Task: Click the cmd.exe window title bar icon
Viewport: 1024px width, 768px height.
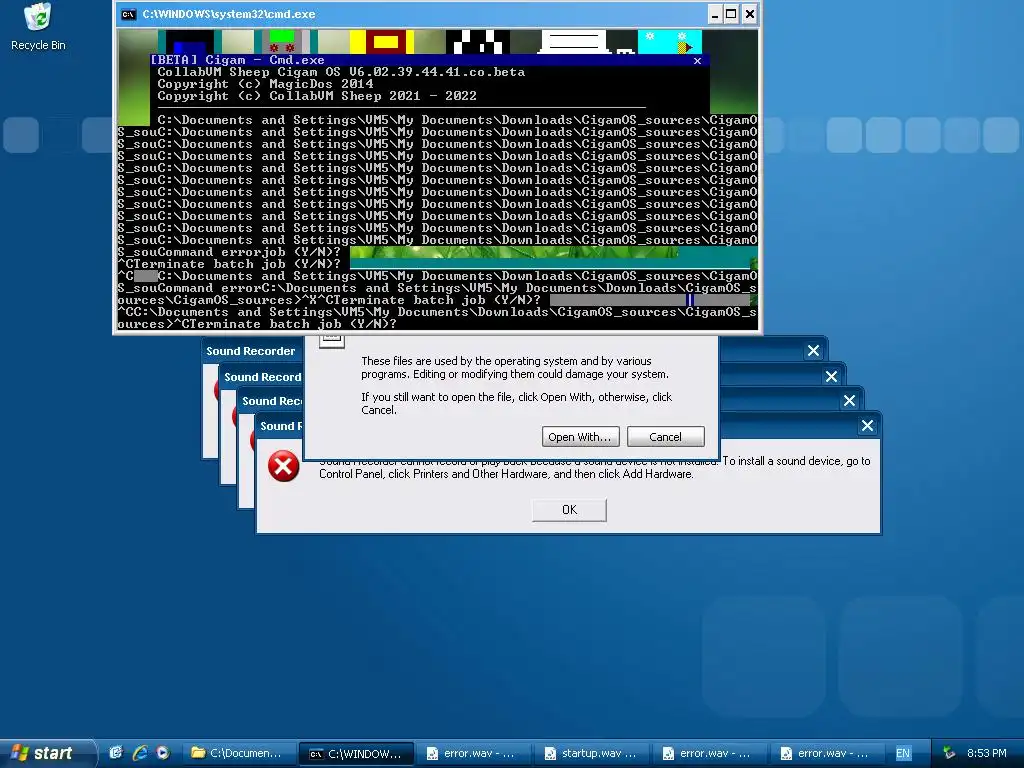Action: click(129, 14)
